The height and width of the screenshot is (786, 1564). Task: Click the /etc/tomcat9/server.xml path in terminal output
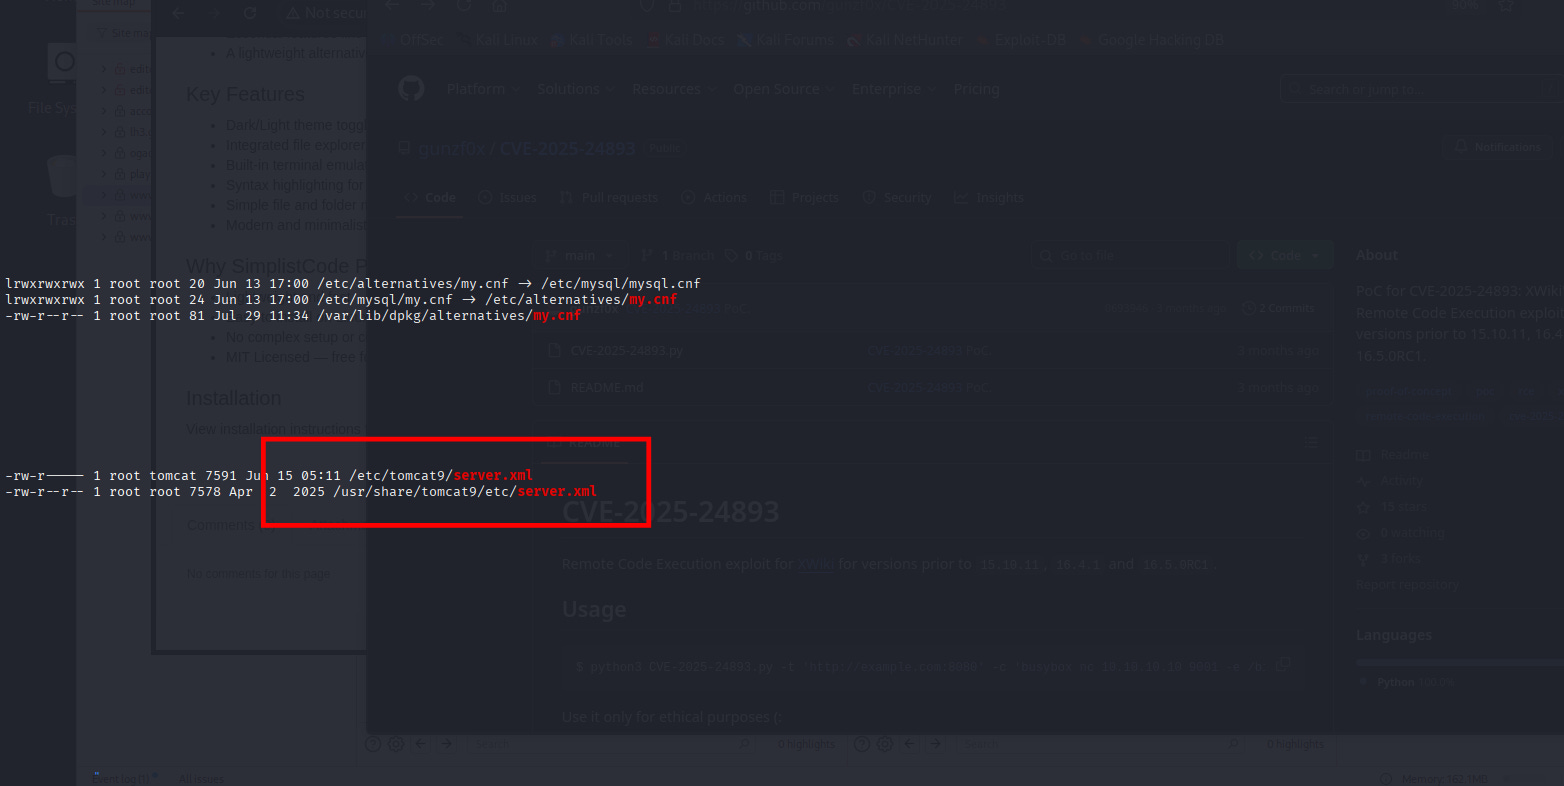[441, 475]
